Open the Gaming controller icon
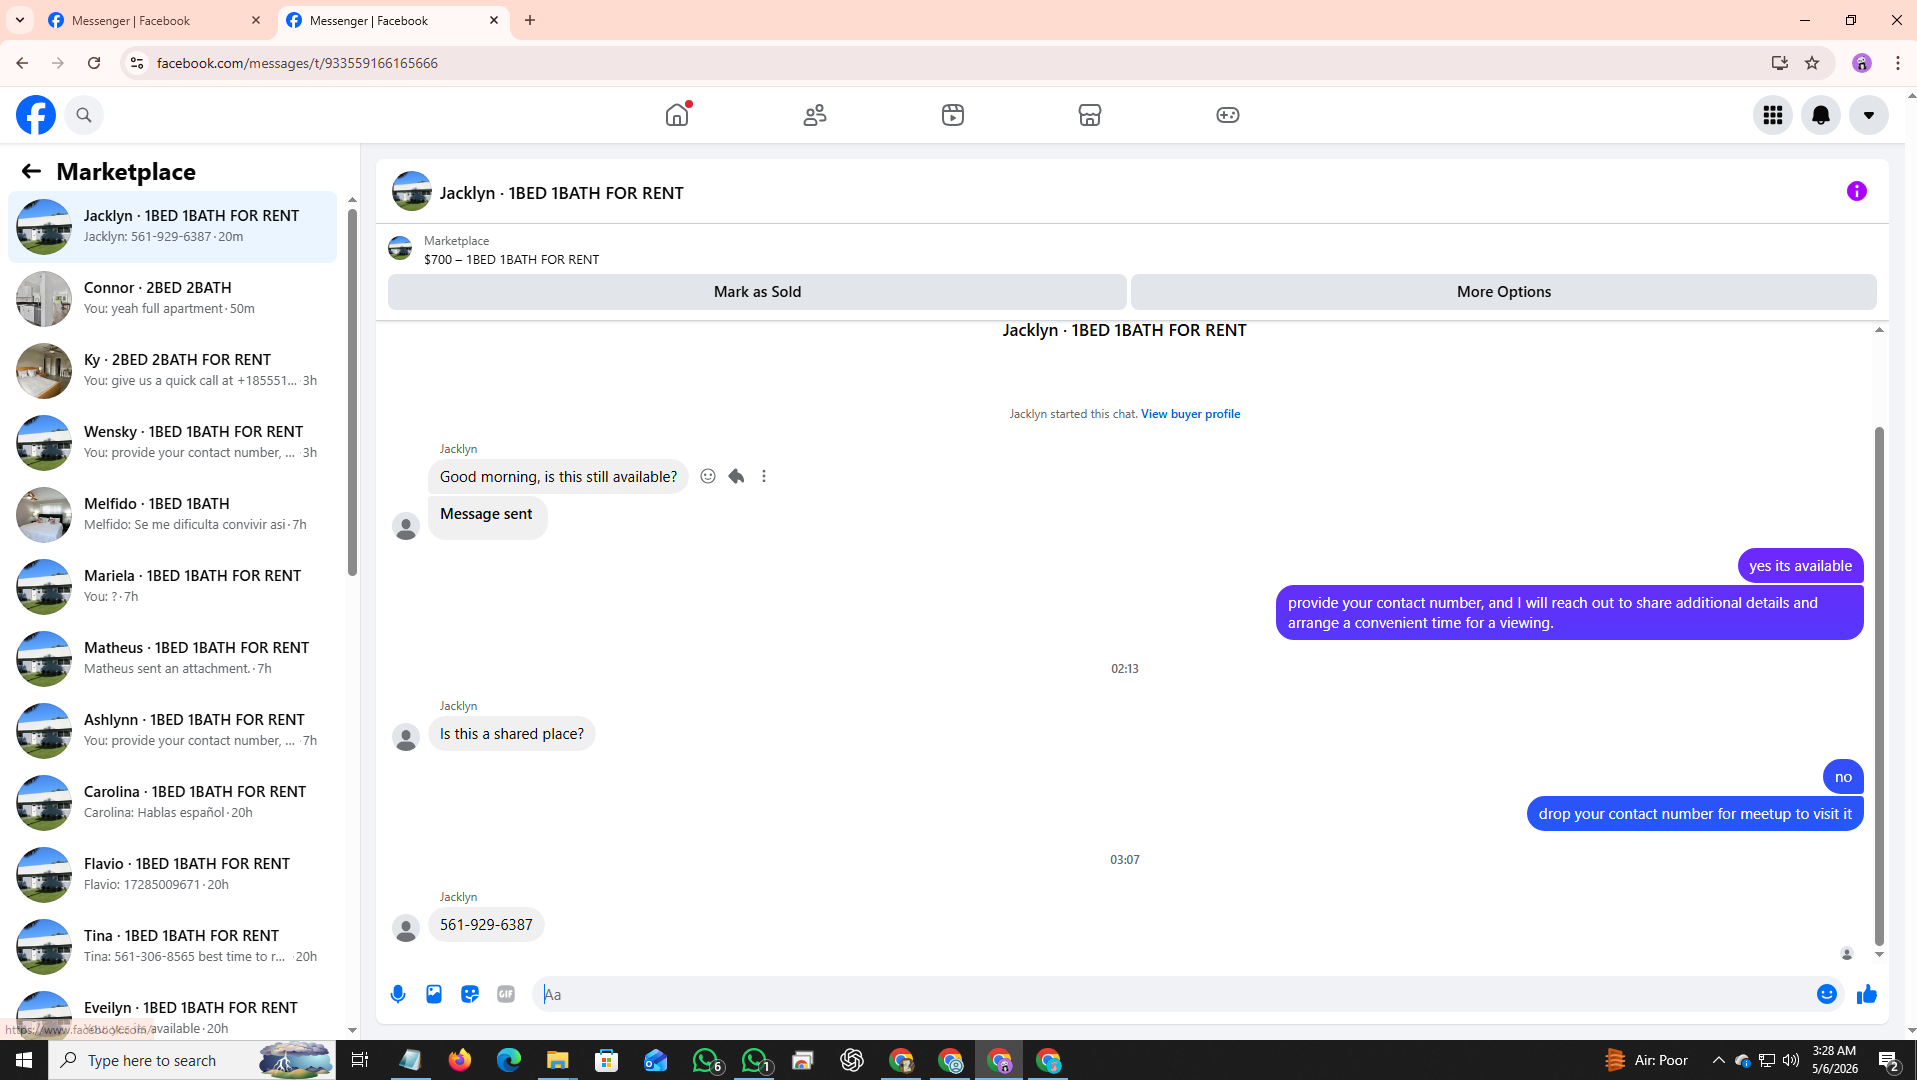The image size is (1917, 1080). tap(1228, 115)
